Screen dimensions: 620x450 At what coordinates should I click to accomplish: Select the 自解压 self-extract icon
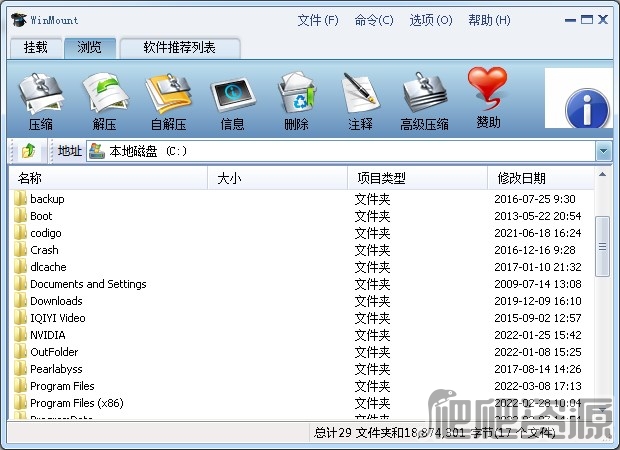169,93
